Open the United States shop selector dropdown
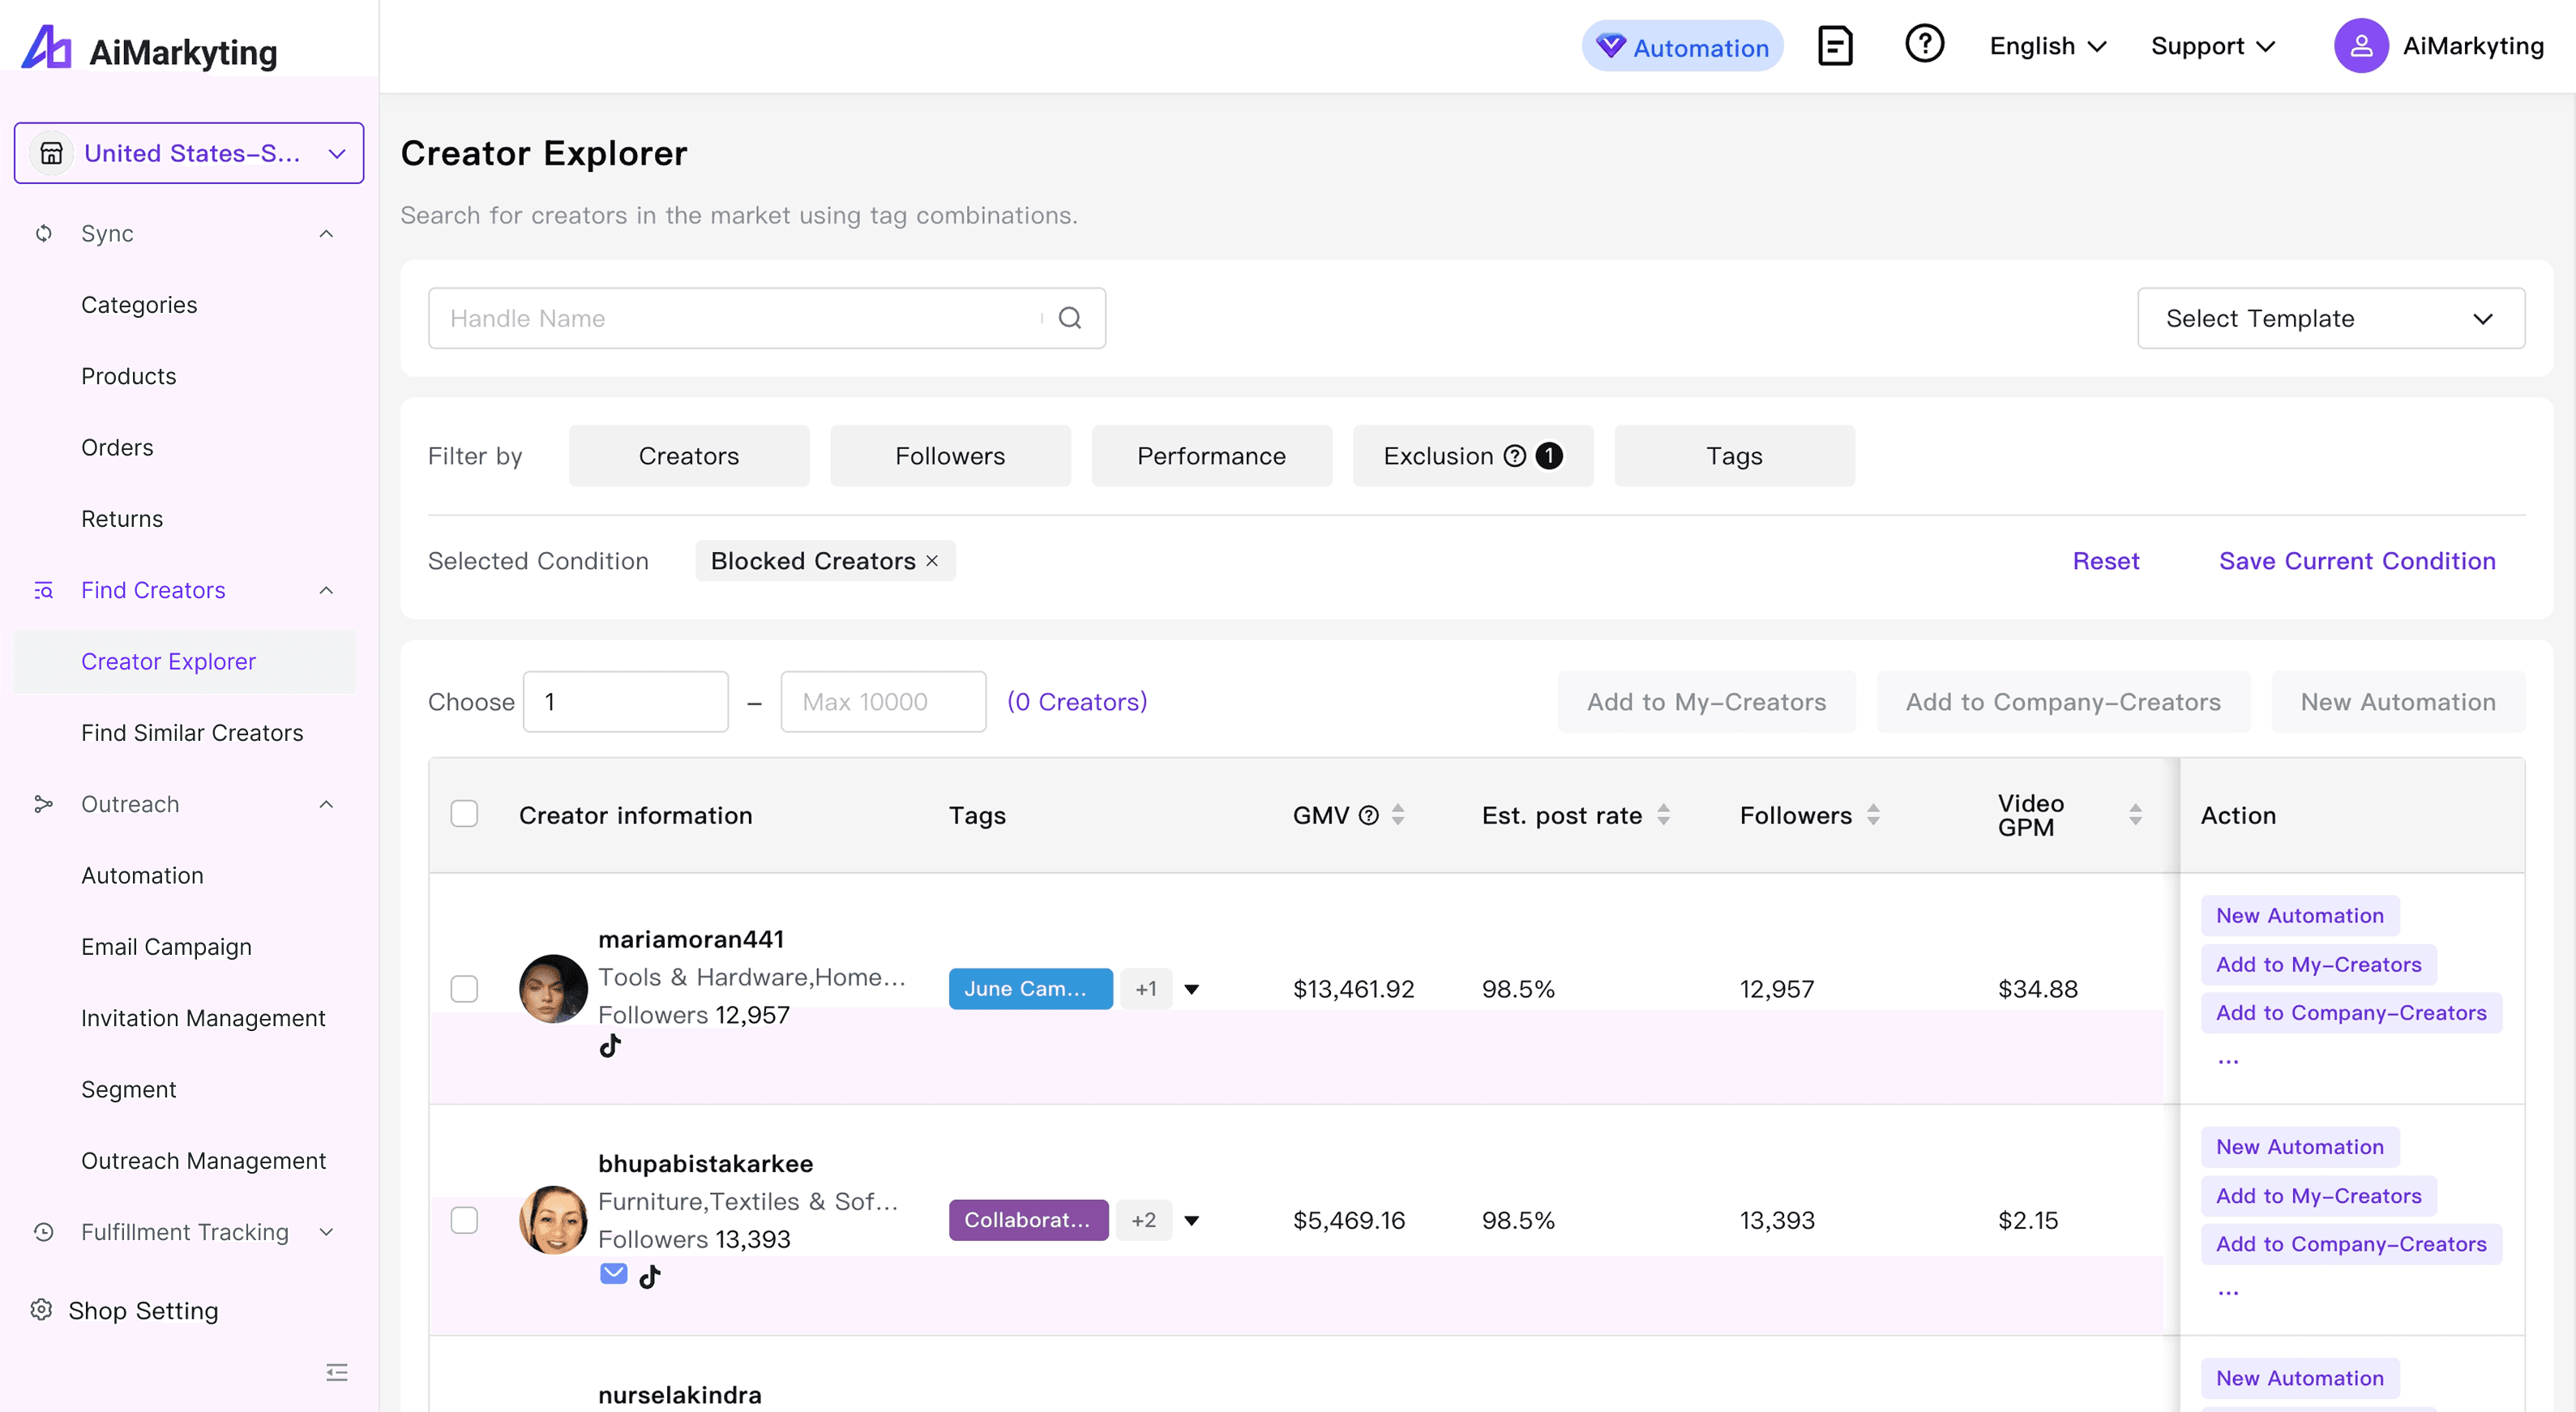2576x1412 pixels. tap(189, 153)
